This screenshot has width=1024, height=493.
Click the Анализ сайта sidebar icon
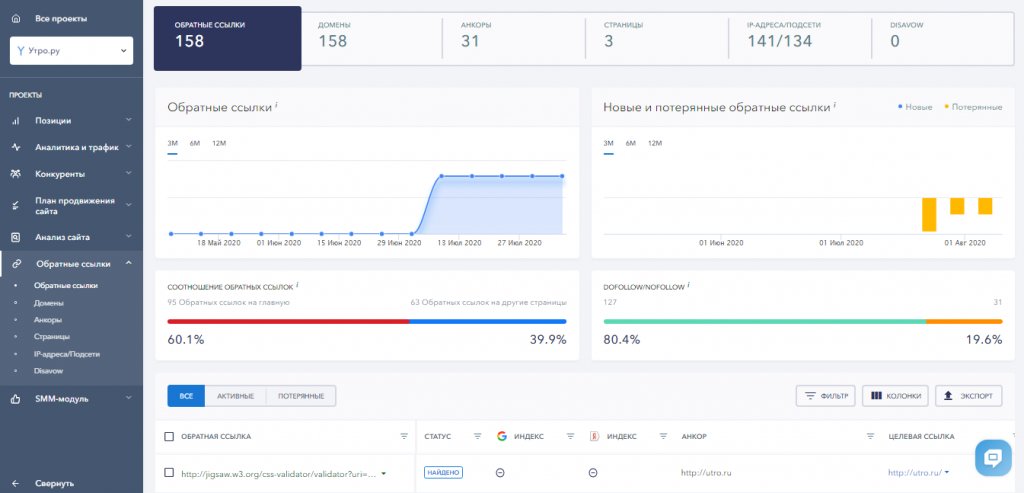point(16,238)
